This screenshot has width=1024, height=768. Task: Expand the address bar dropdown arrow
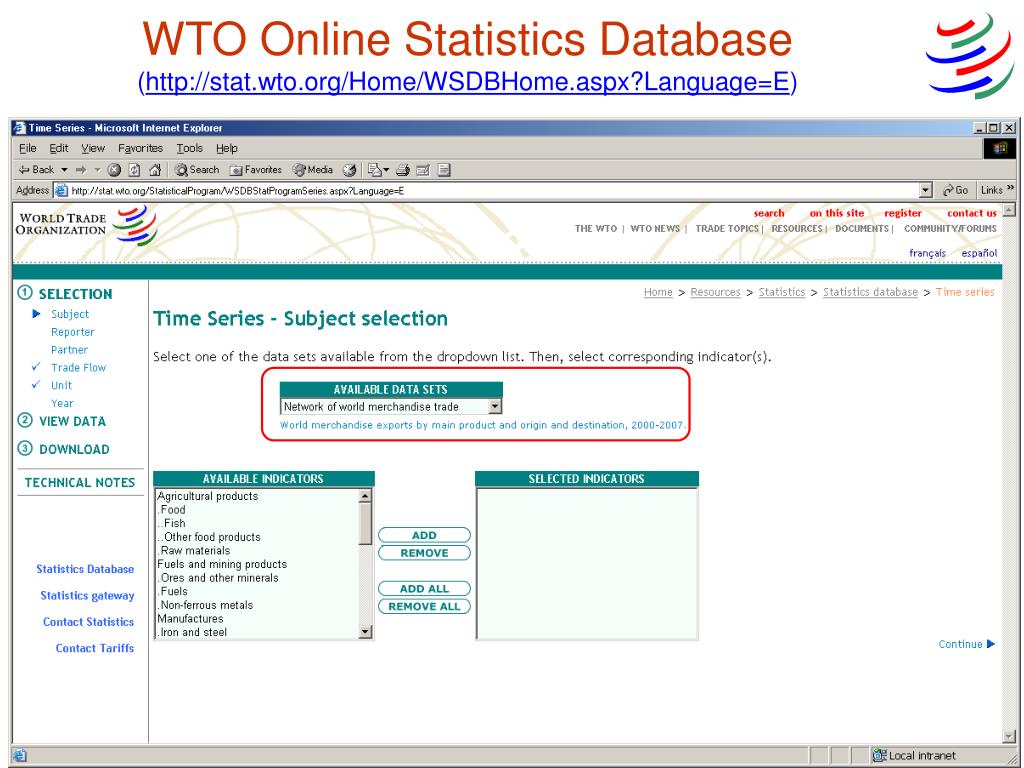point(925,191)
